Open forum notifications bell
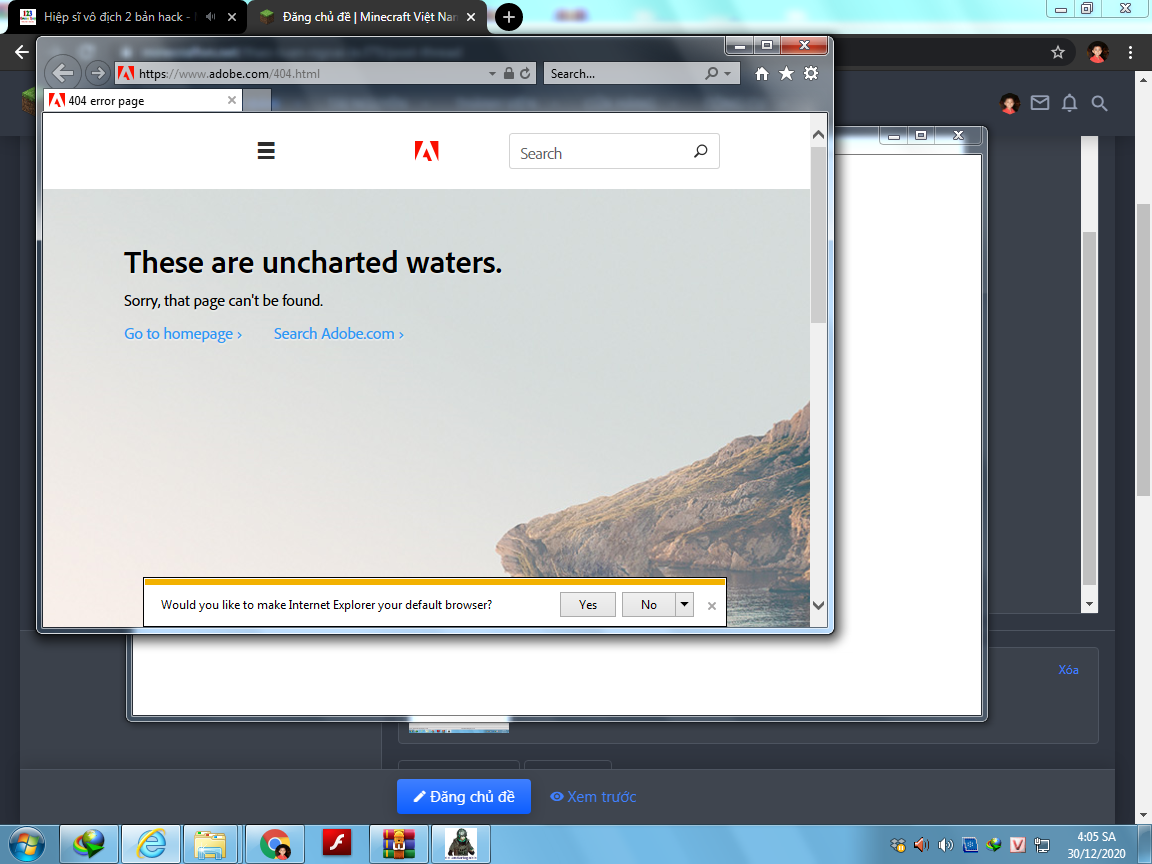 pyautogui.click(x=1070, y=104)
